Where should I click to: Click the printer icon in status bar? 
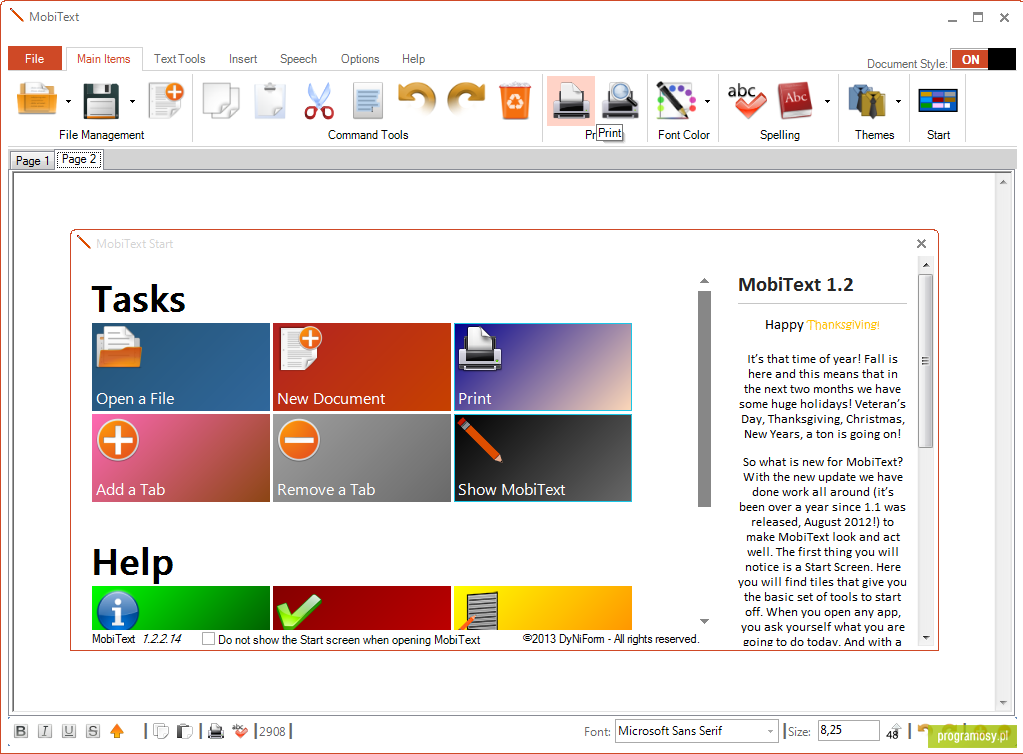point(216,731)
